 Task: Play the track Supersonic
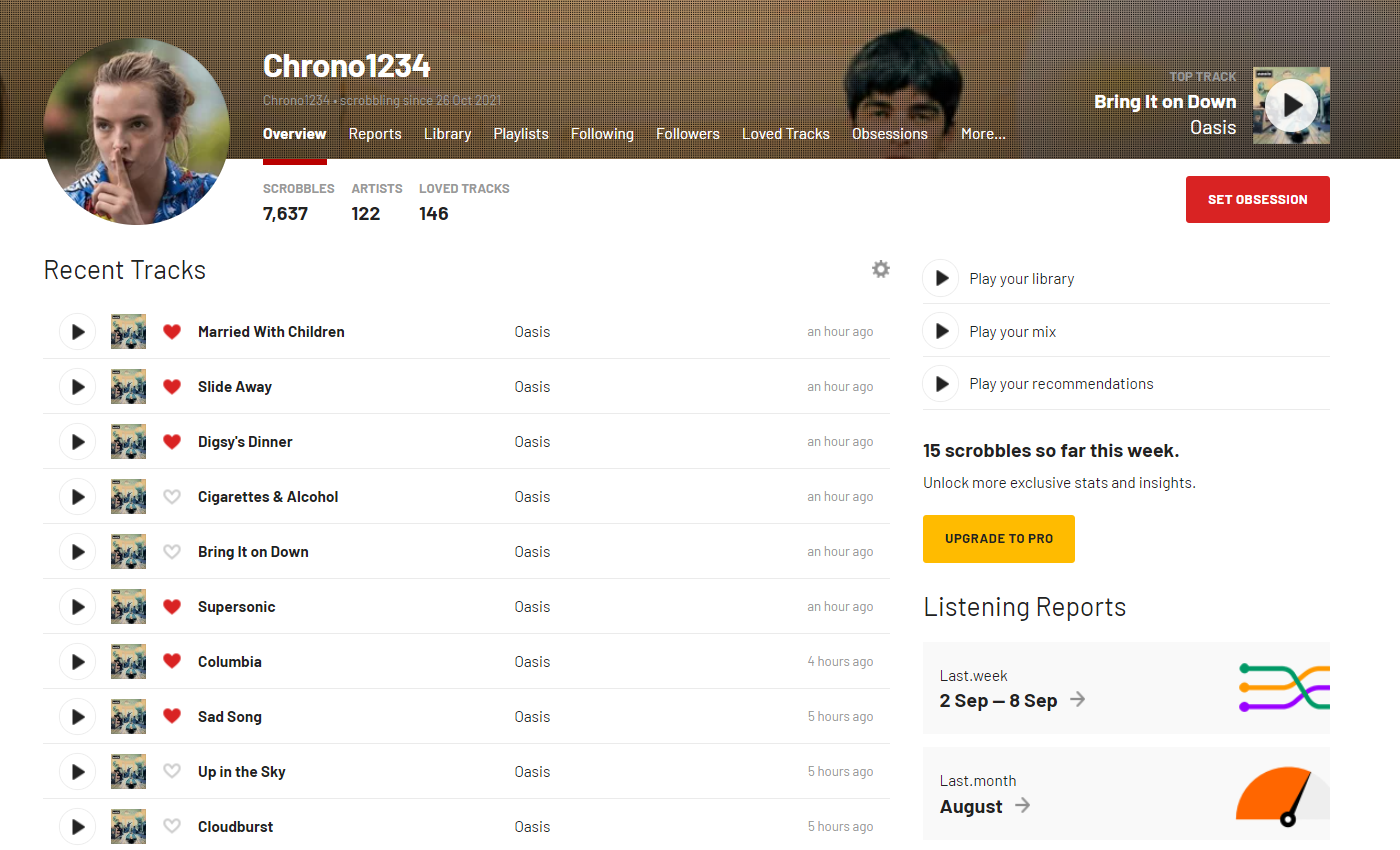pyautogui.click(x=78, y=607)
